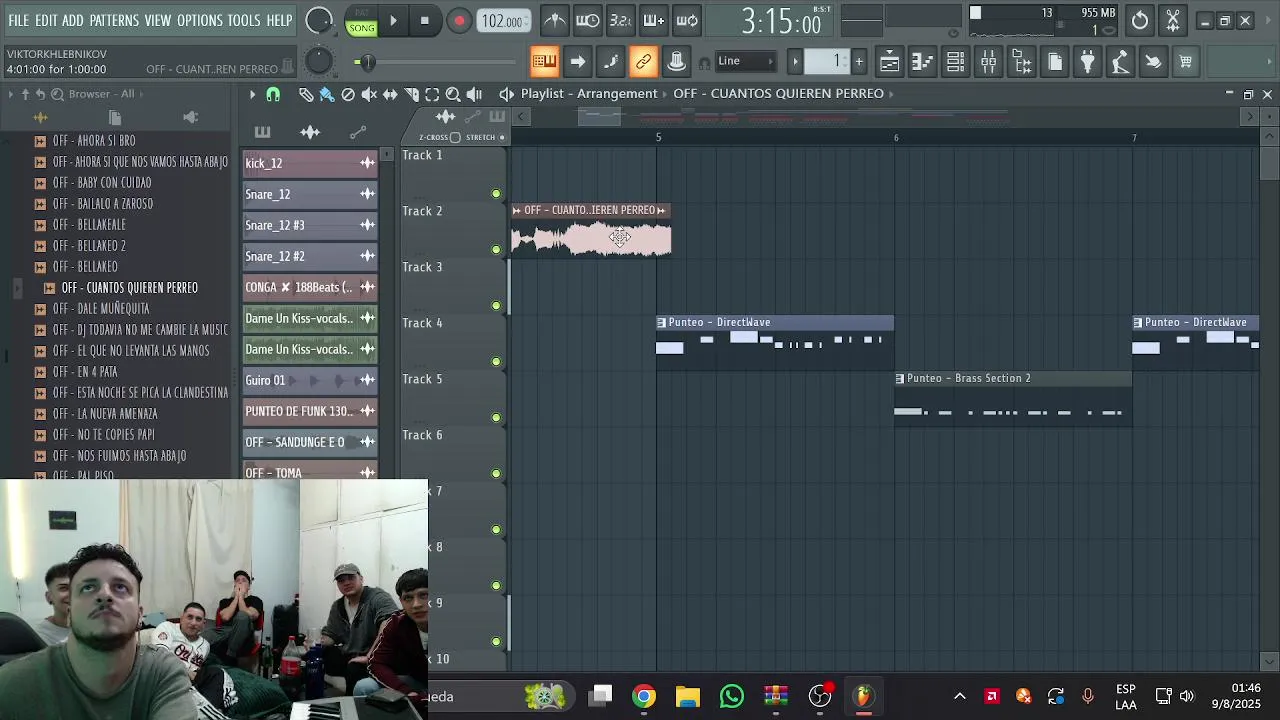Select the Zoom magnifier tool in Playlist
Viewport: 1280px width, 720px height.
453,94
